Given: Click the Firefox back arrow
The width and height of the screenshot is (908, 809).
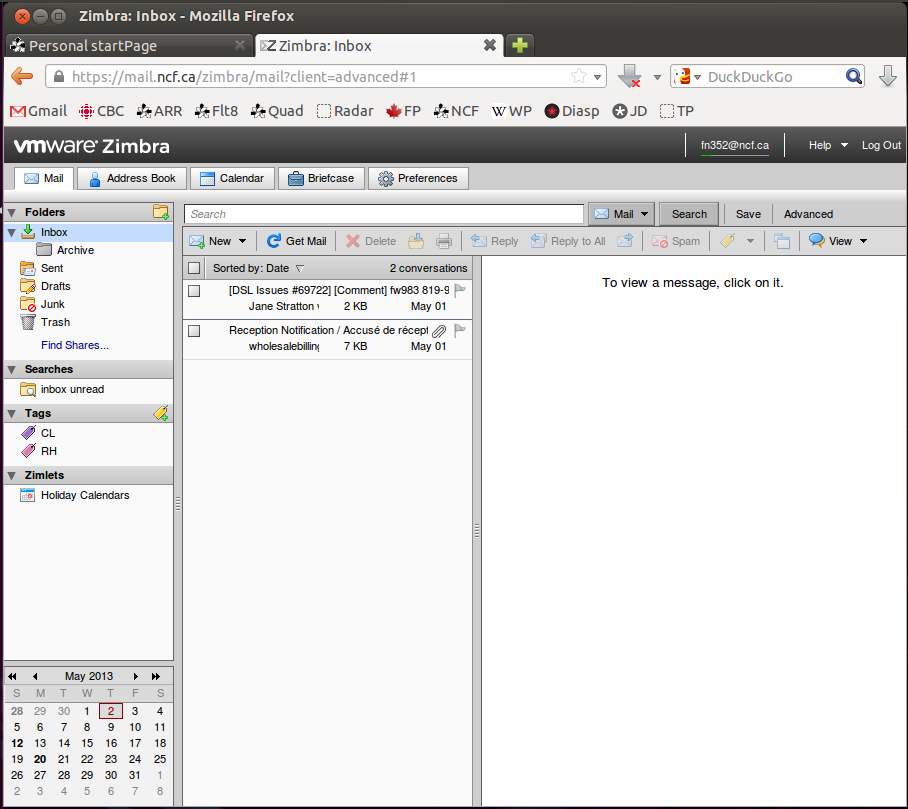Looking at the screenshot, I should coord(22,76).
